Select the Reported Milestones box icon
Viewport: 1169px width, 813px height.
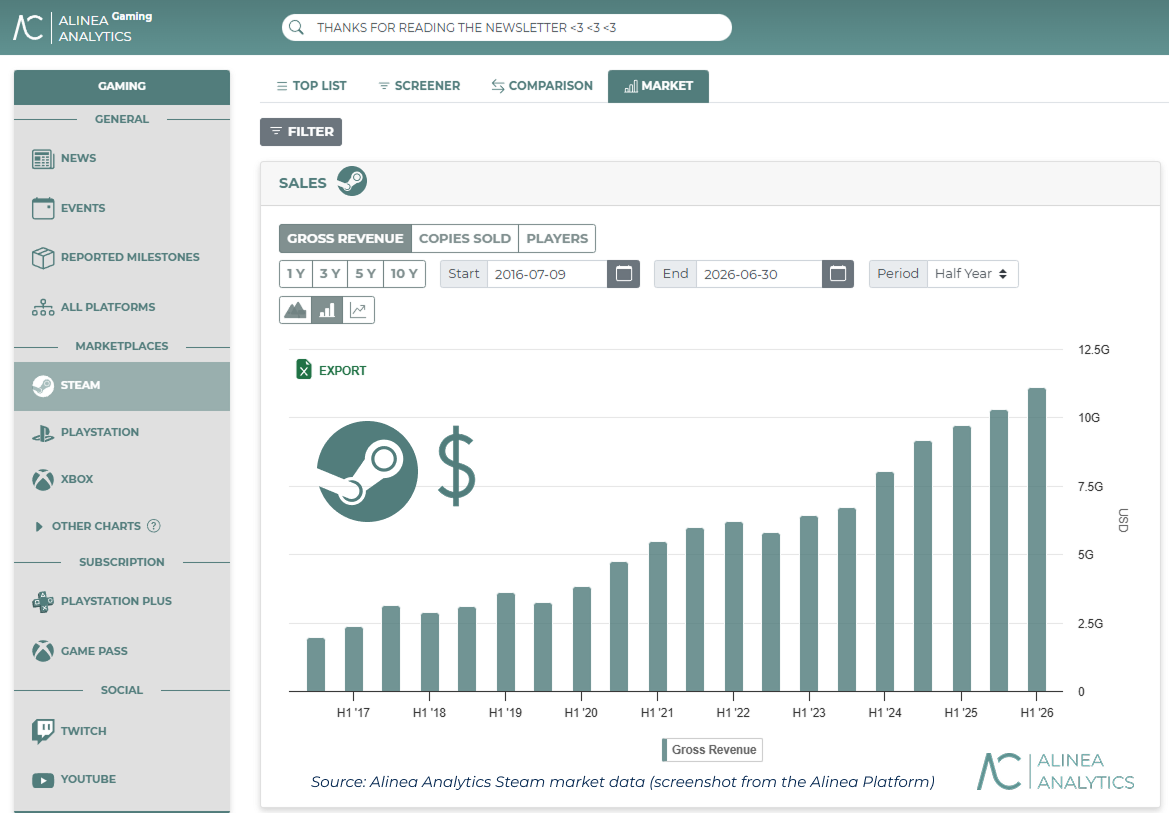click(x=43, y=257)
